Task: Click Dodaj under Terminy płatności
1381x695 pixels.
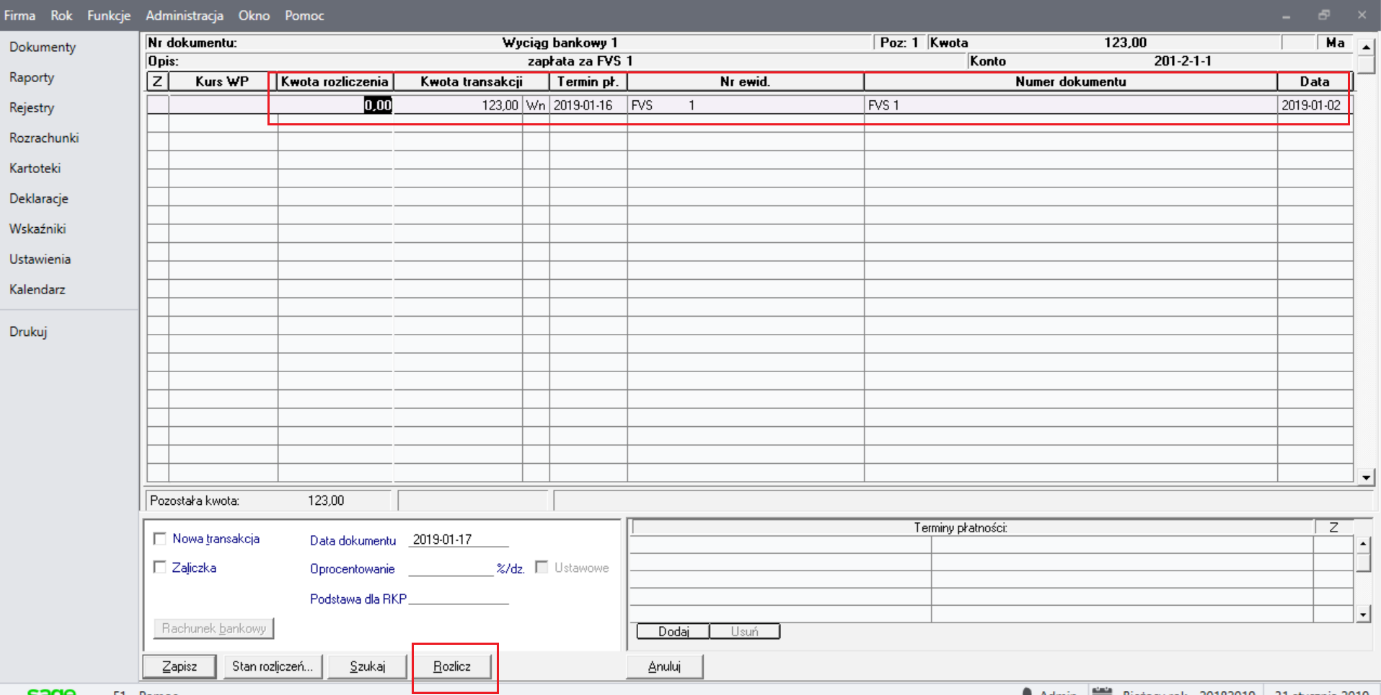Action: pos(673,631)
